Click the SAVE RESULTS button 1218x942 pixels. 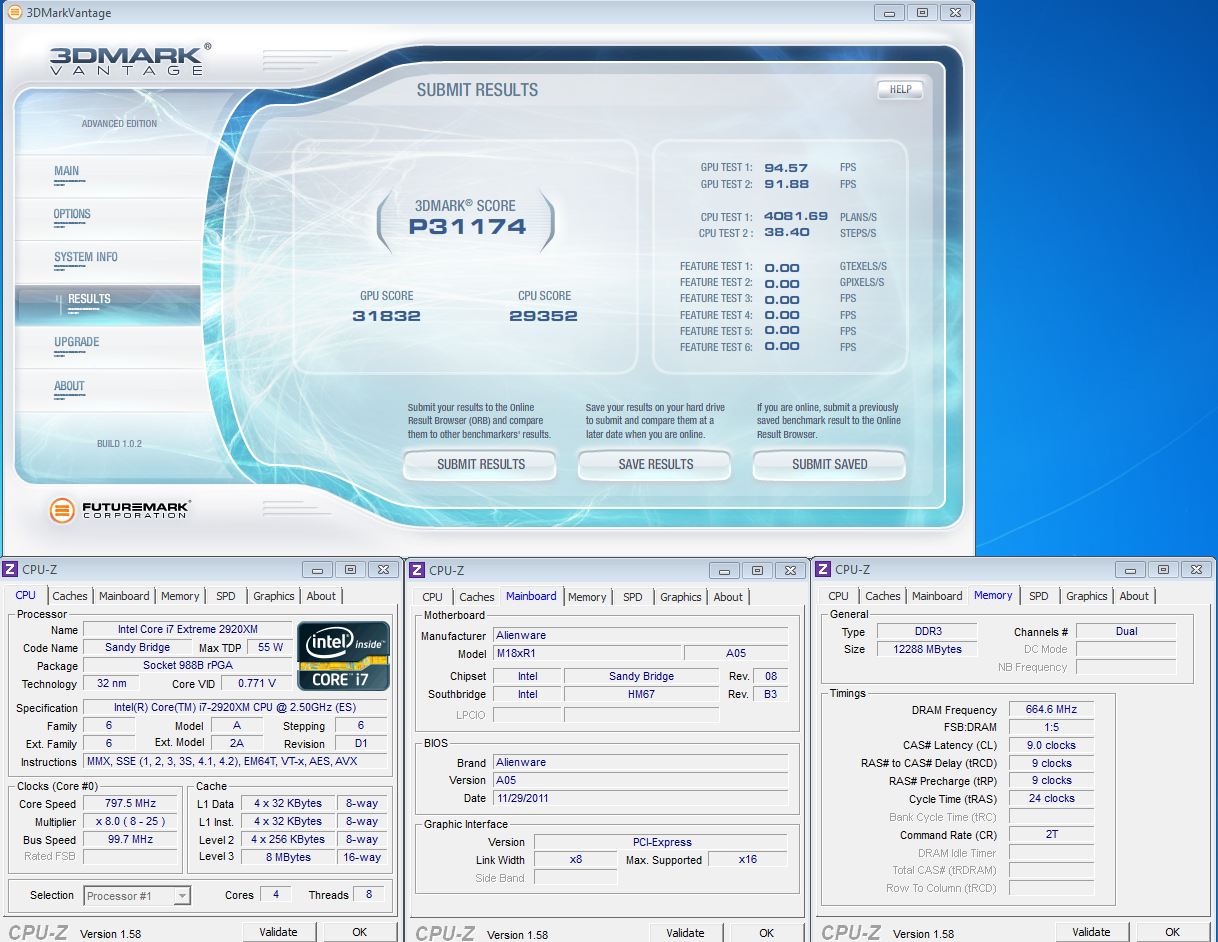click(655, 464)
